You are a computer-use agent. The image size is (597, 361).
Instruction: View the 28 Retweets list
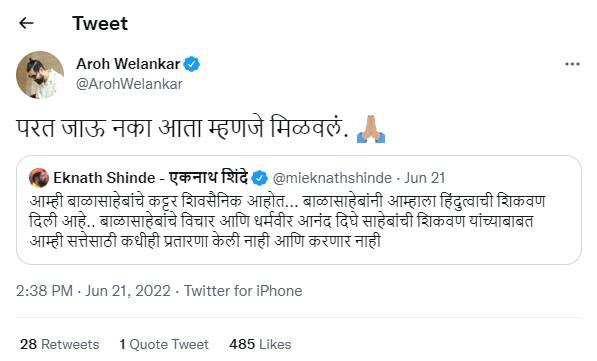(59, 344)
